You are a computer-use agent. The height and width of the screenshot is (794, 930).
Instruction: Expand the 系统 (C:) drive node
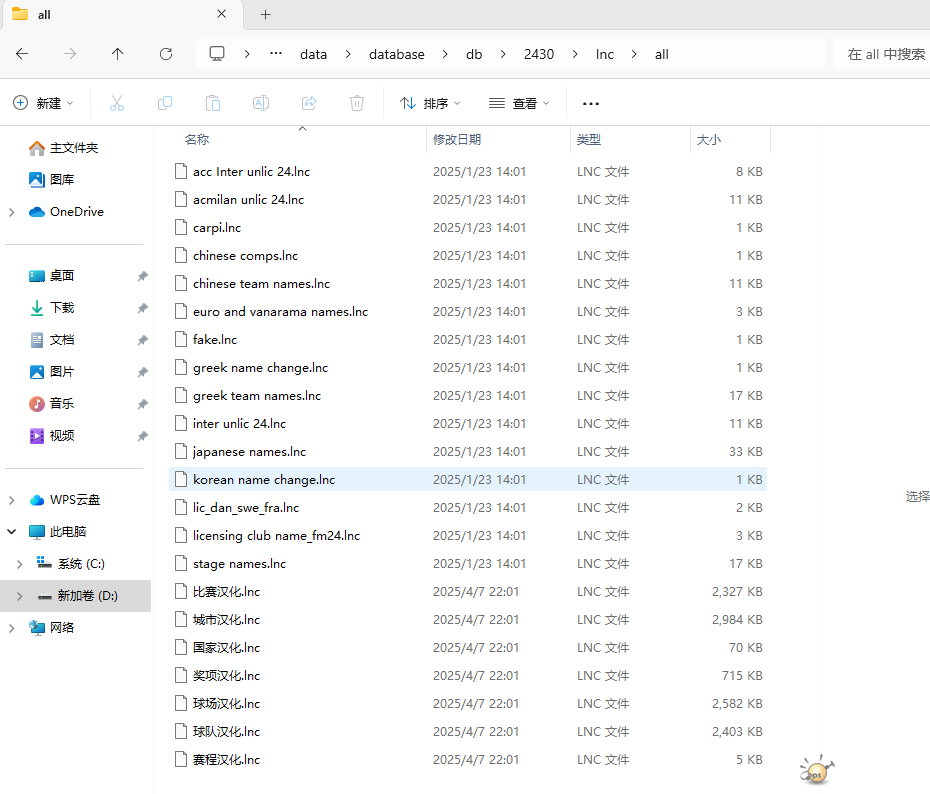[20, 564]
